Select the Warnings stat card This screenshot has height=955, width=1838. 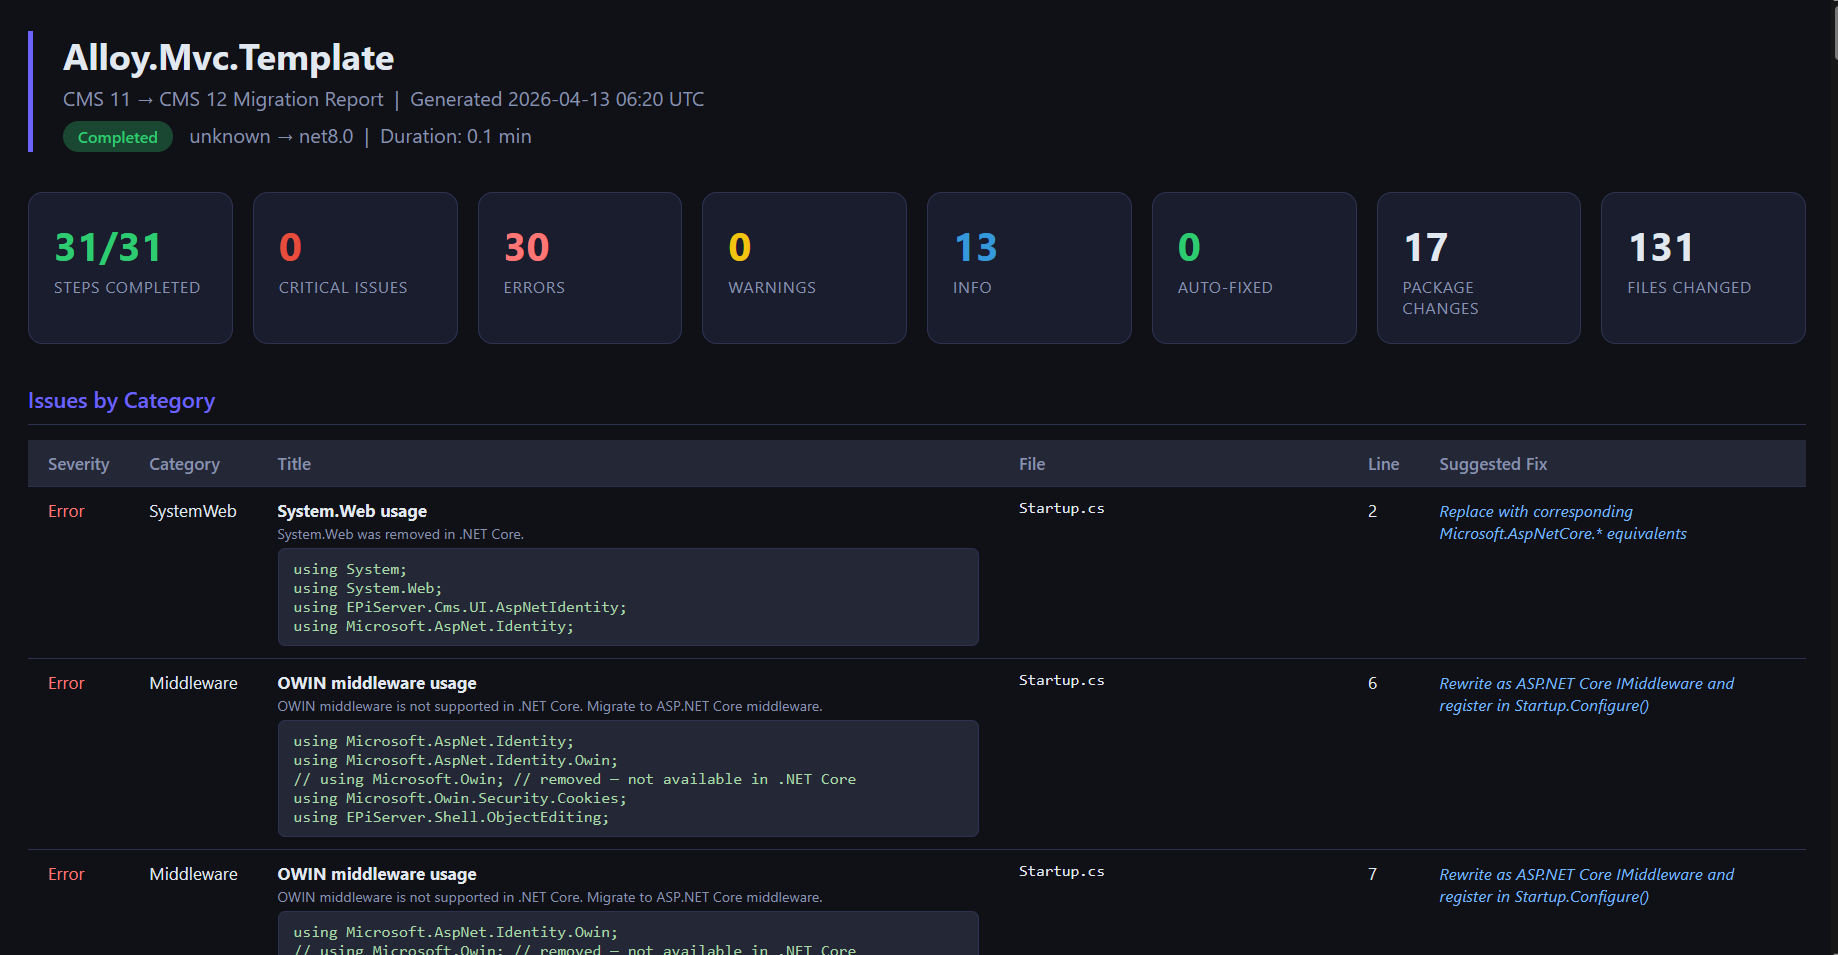pos(804,267)
